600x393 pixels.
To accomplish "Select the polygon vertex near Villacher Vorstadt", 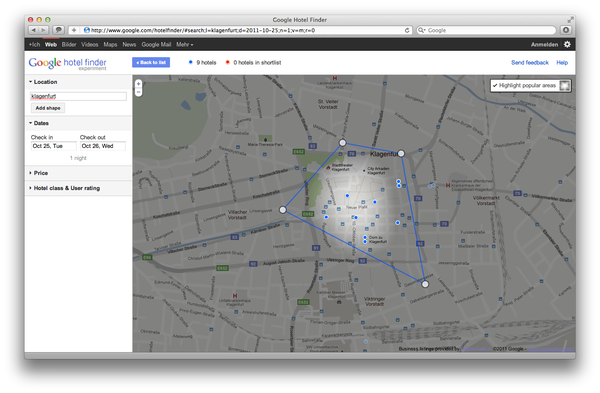I will [x=282, y=210].
